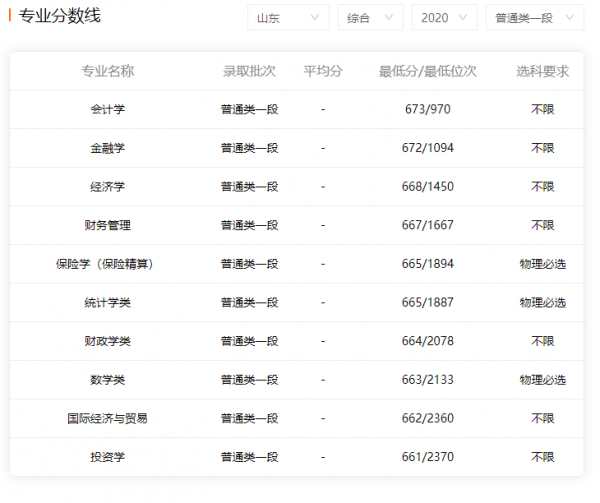This screenshot has height=503, width=600.
Task: Open the 综合 subject type dropdown
Action: [x=370, y=18]
